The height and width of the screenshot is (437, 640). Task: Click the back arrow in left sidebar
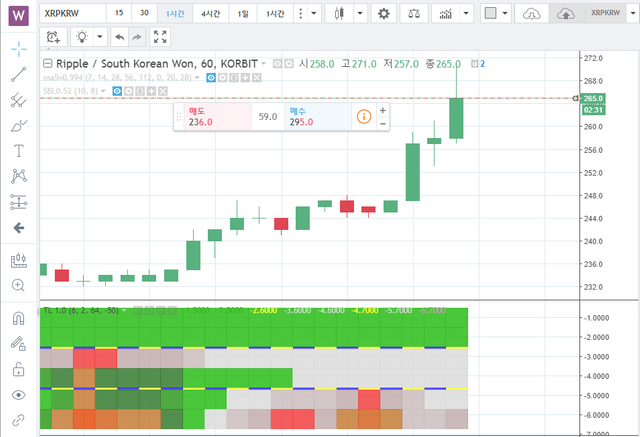click(18, 228)
